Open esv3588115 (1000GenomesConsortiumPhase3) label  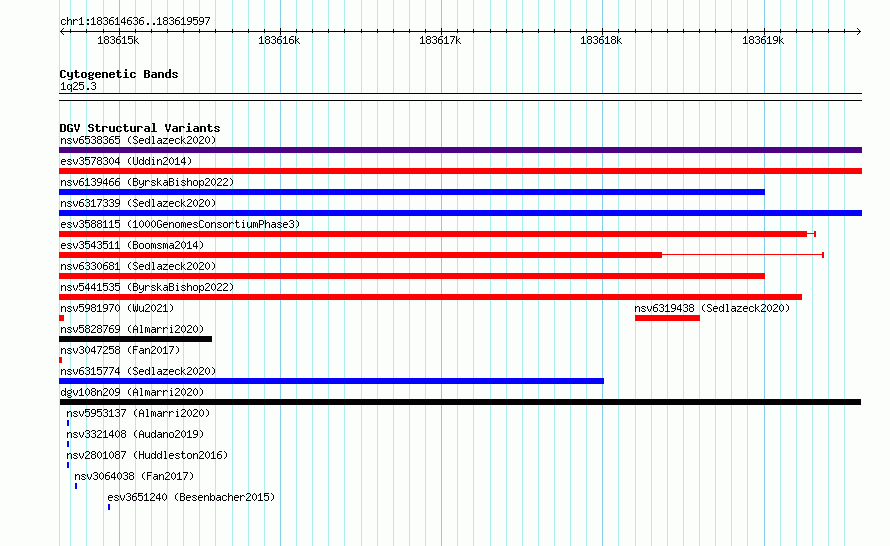click(180, 224)
